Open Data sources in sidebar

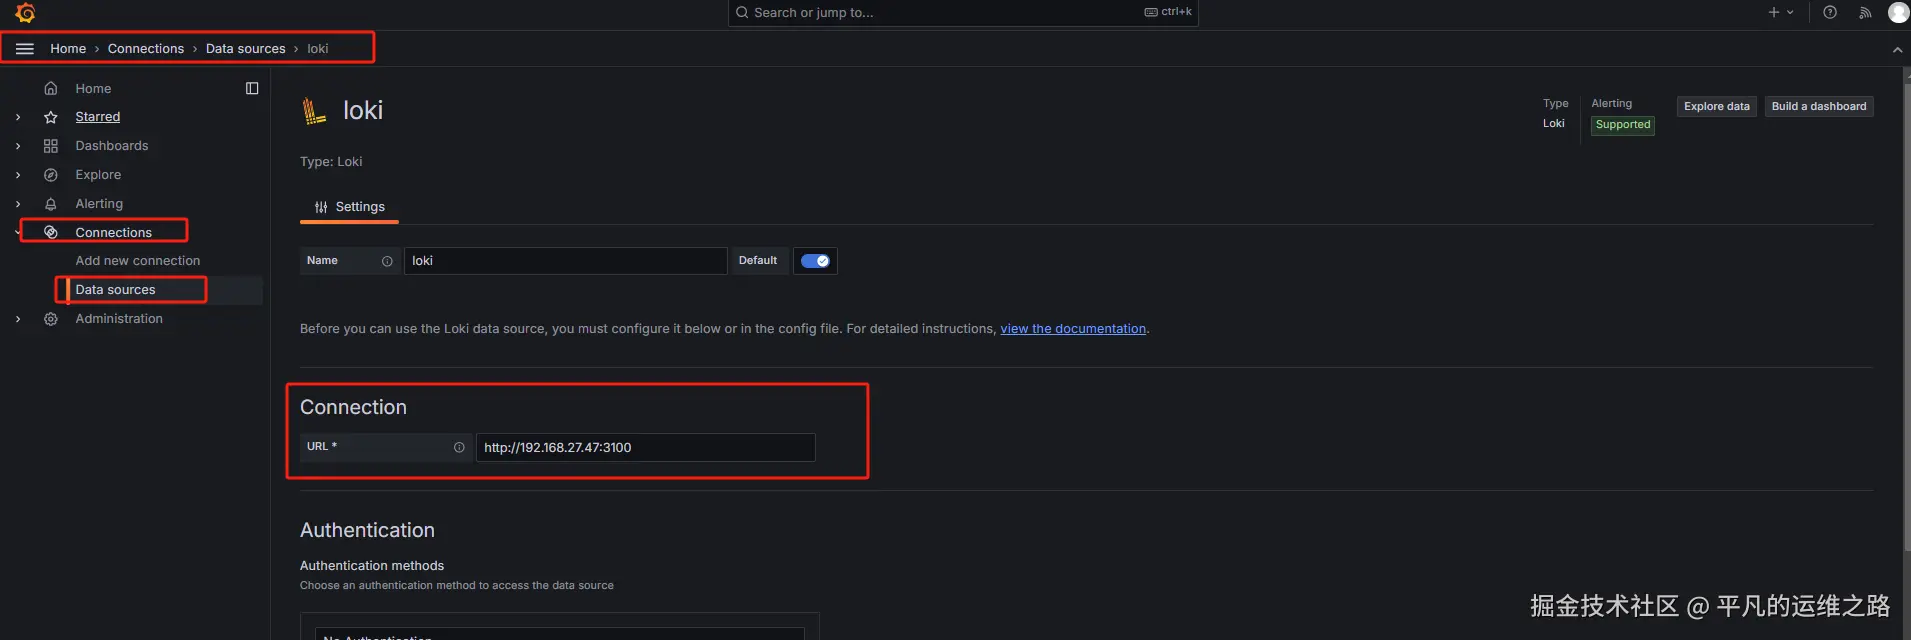point(115,290)
